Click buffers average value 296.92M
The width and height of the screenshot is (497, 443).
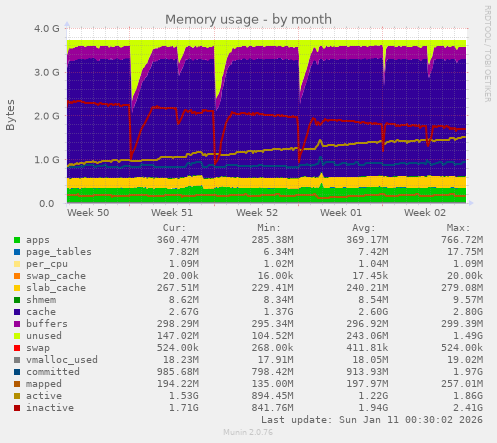pyautogui.click(x=367, y=324)
